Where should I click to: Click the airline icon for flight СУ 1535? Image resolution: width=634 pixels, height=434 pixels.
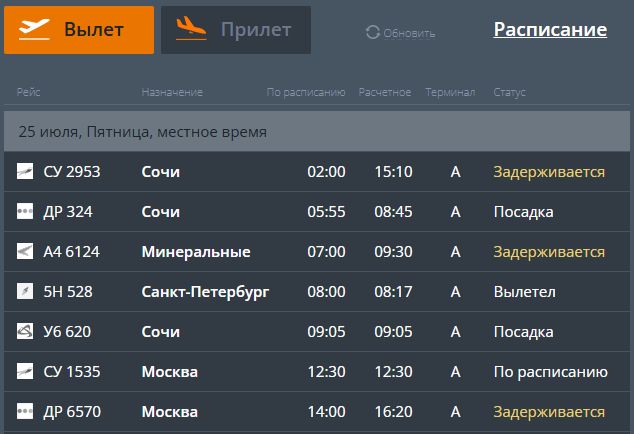pos(25,372)
